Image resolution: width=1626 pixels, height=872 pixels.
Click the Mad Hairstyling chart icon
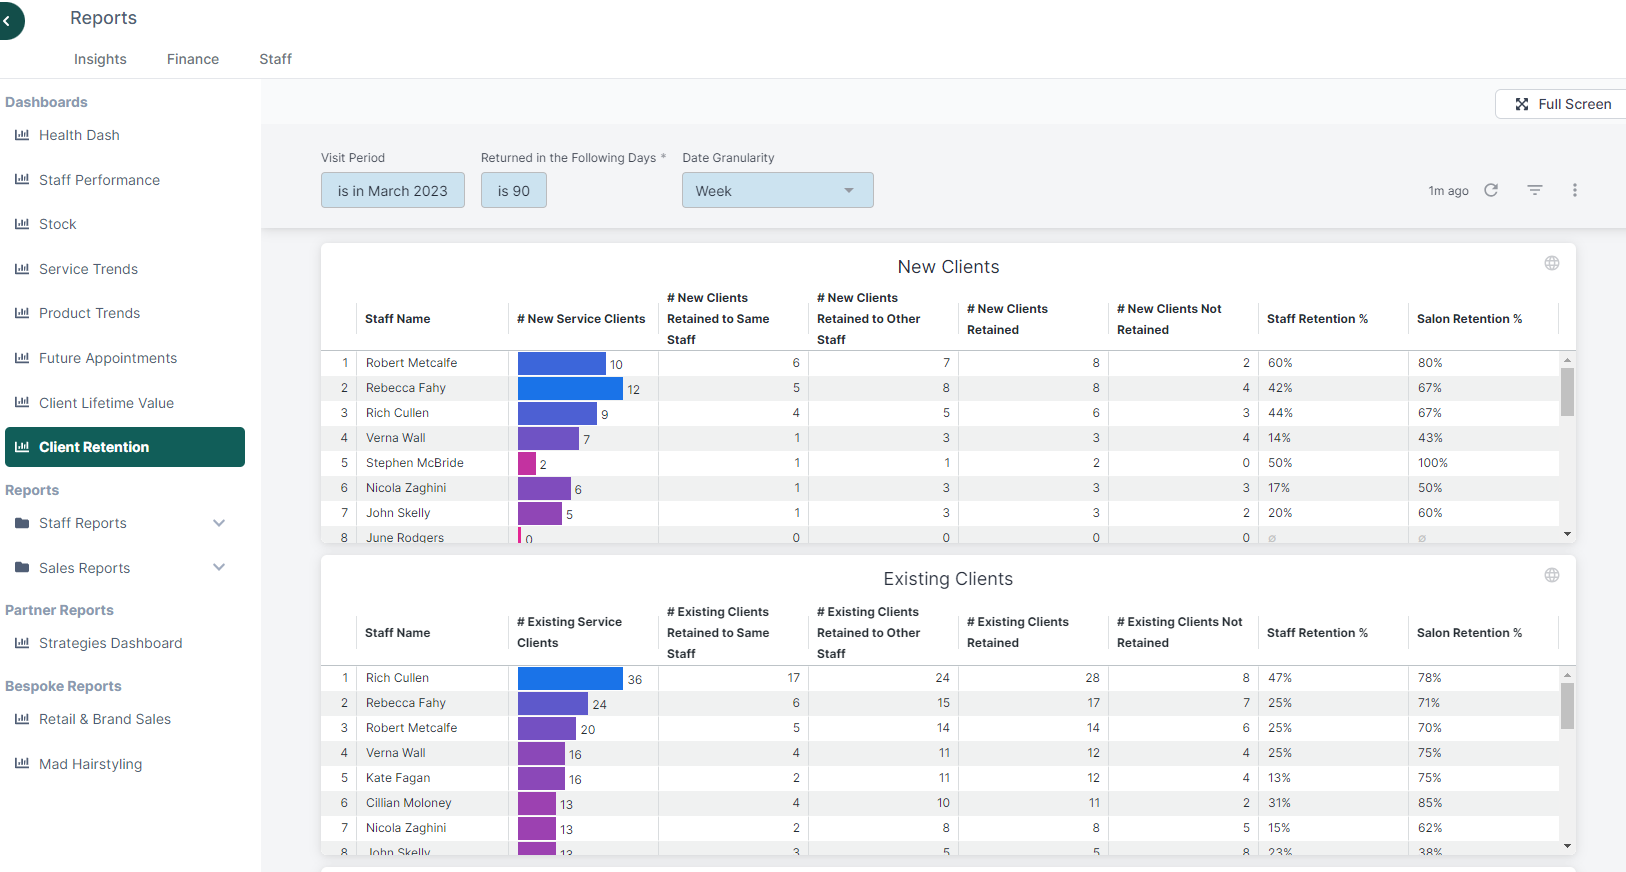point(22,764)
